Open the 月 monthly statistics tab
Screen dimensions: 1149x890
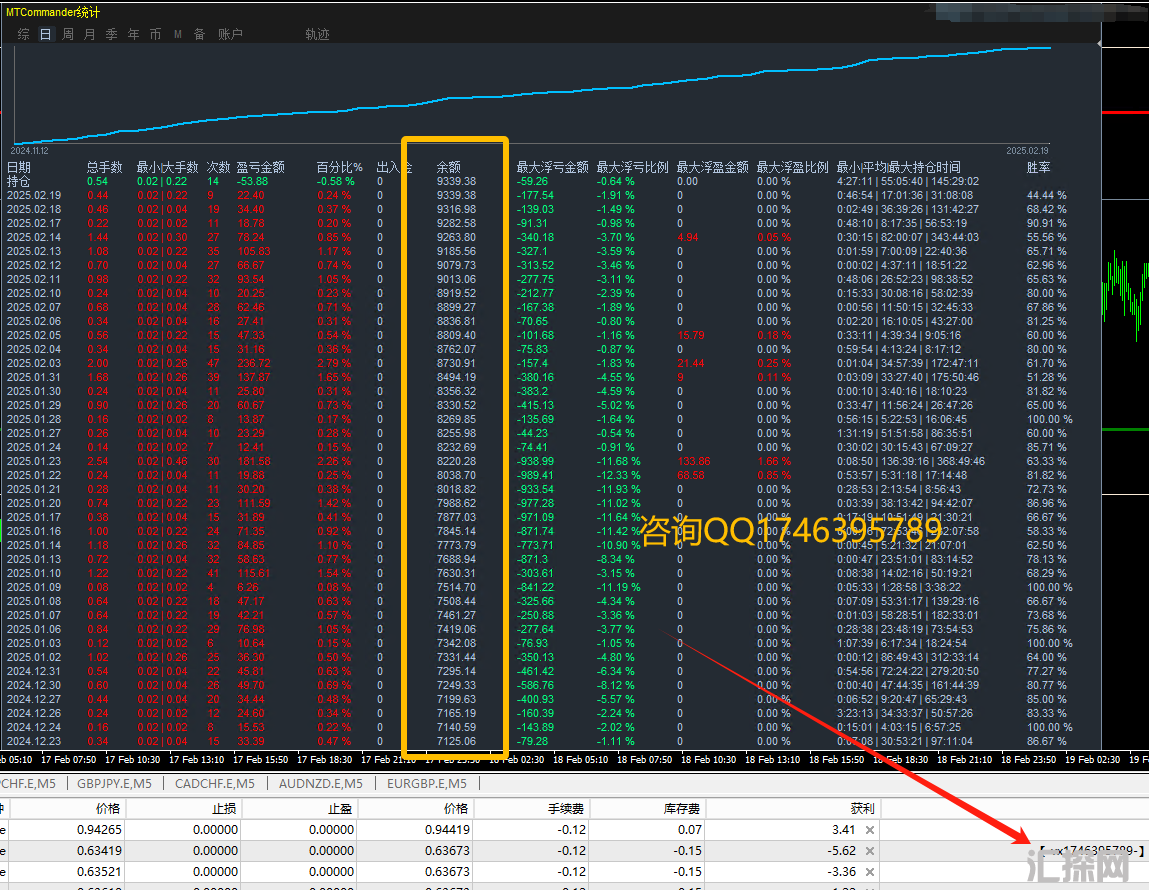click(89, 34)
